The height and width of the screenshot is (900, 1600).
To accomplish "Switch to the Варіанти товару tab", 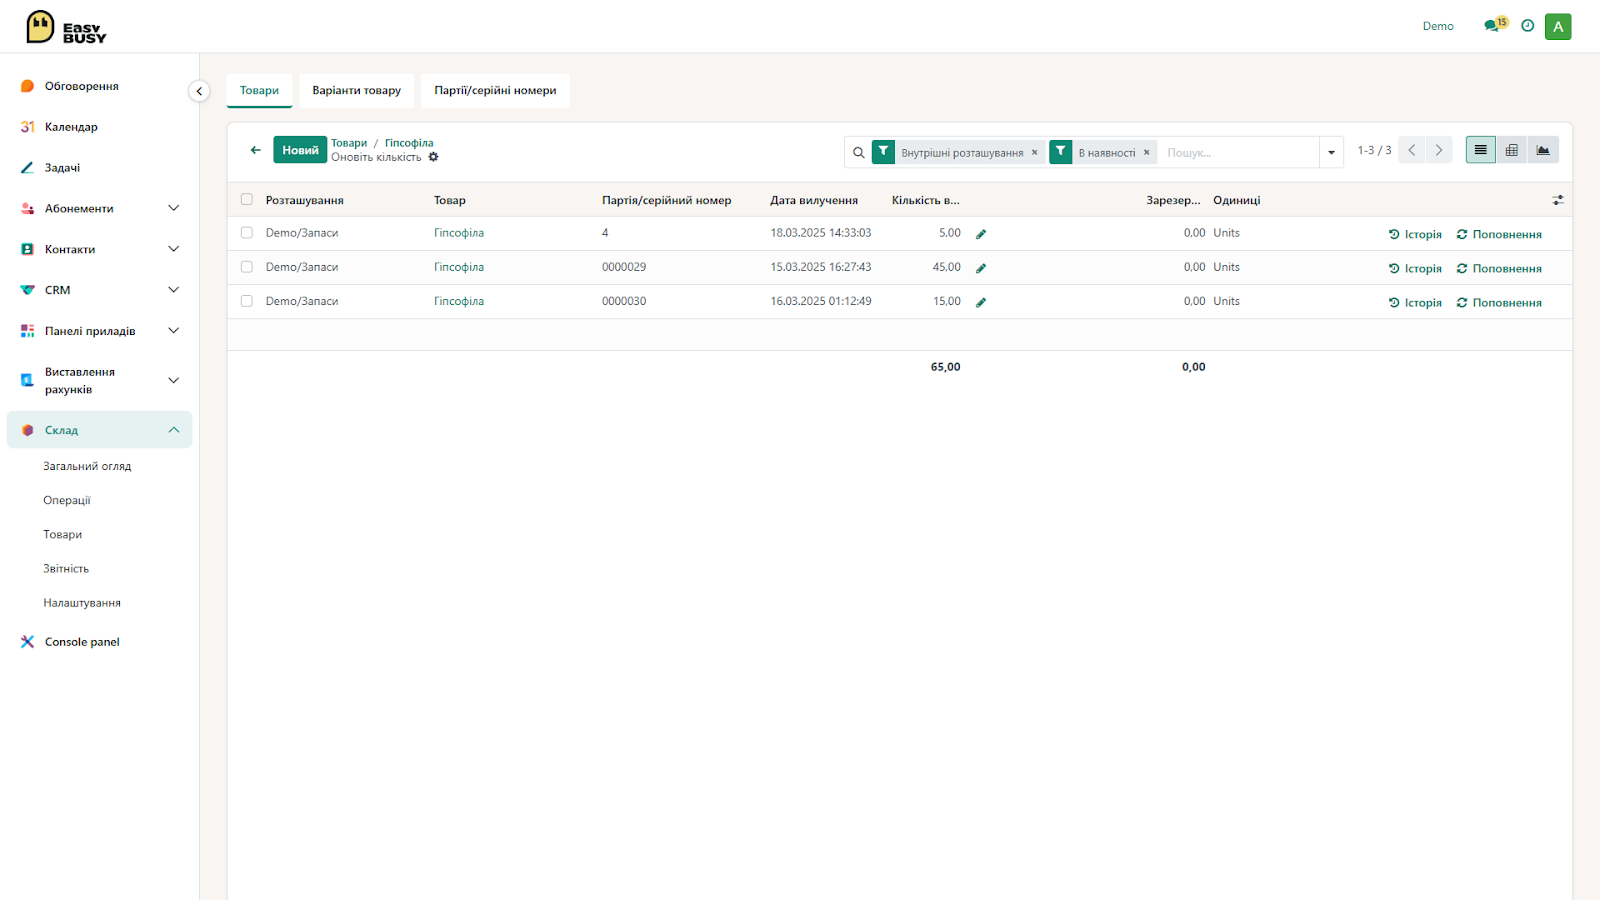I will pos(356,90).
